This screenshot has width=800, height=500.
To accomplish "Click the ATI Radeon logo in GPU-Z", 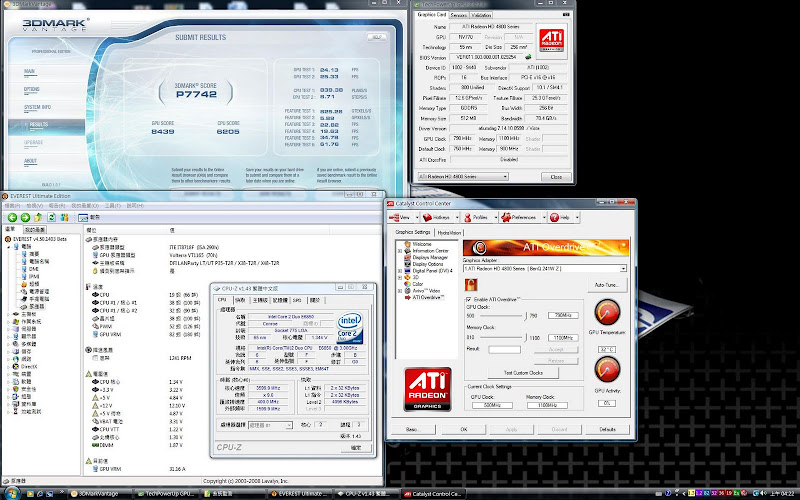I will tap(552, 39).
